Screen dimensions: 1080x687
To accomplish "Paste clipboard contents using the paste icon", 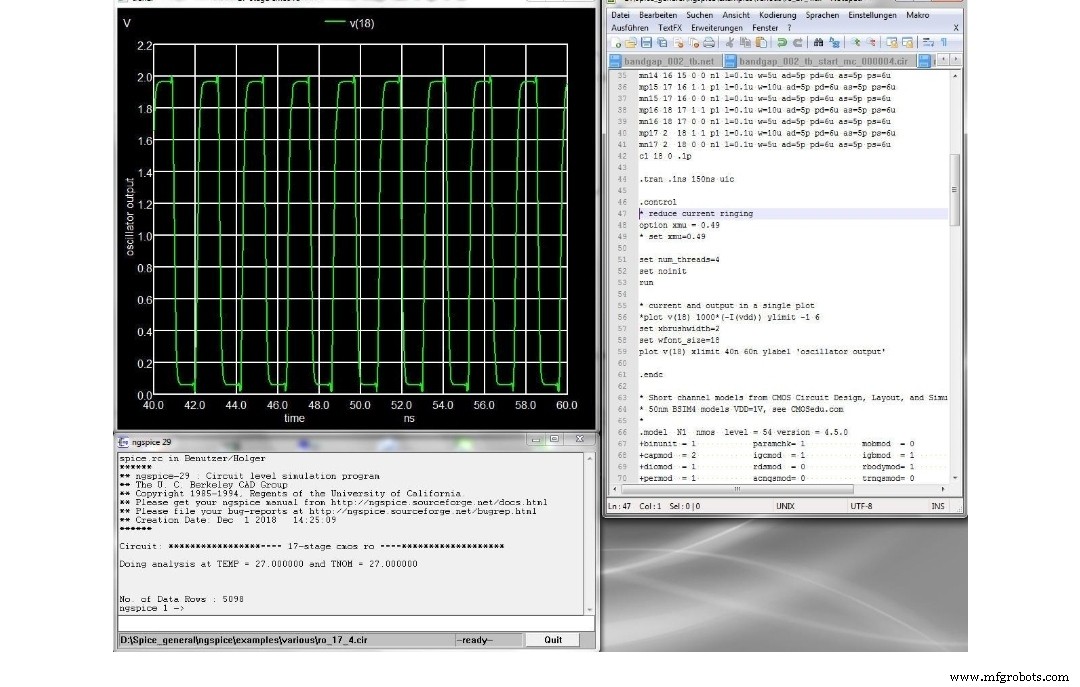I will (x=762, y=43).
